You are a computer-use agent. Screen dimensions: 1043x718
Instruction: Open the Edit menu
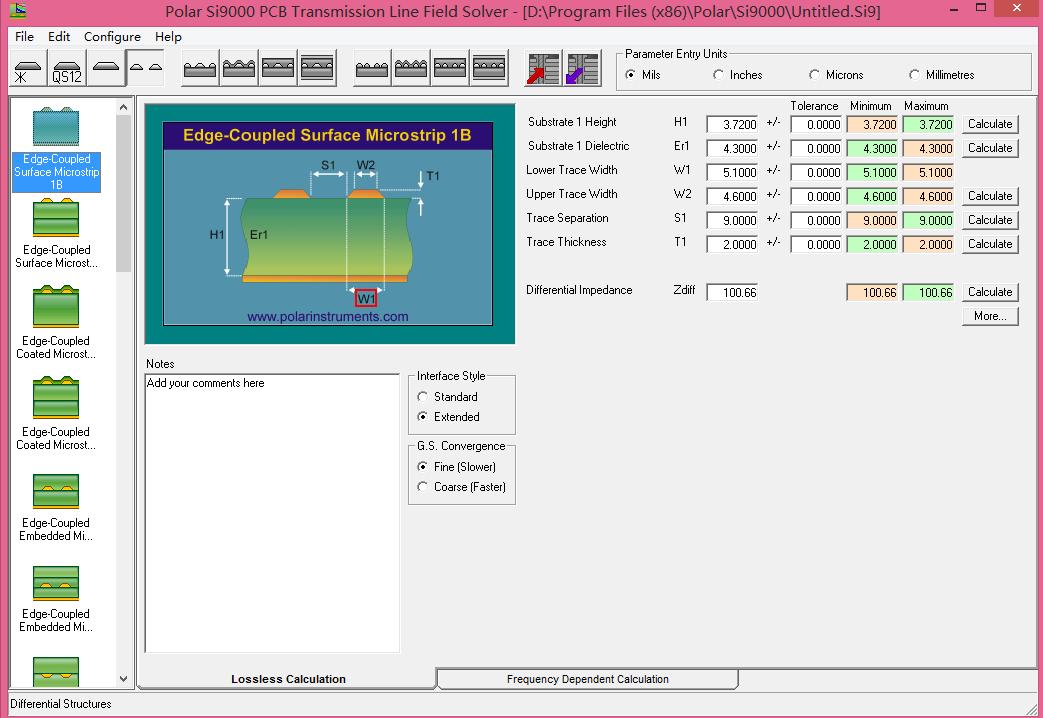coord(59,37)
